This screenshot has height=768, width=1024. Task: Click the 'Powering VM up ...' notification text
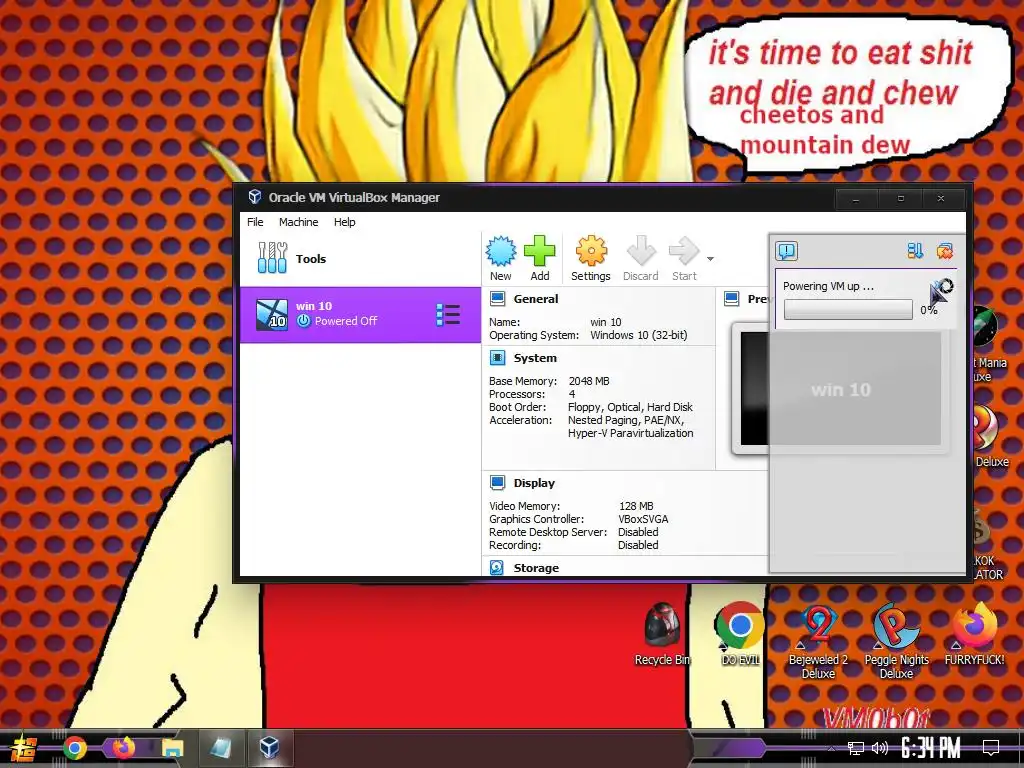click(828, 286)
